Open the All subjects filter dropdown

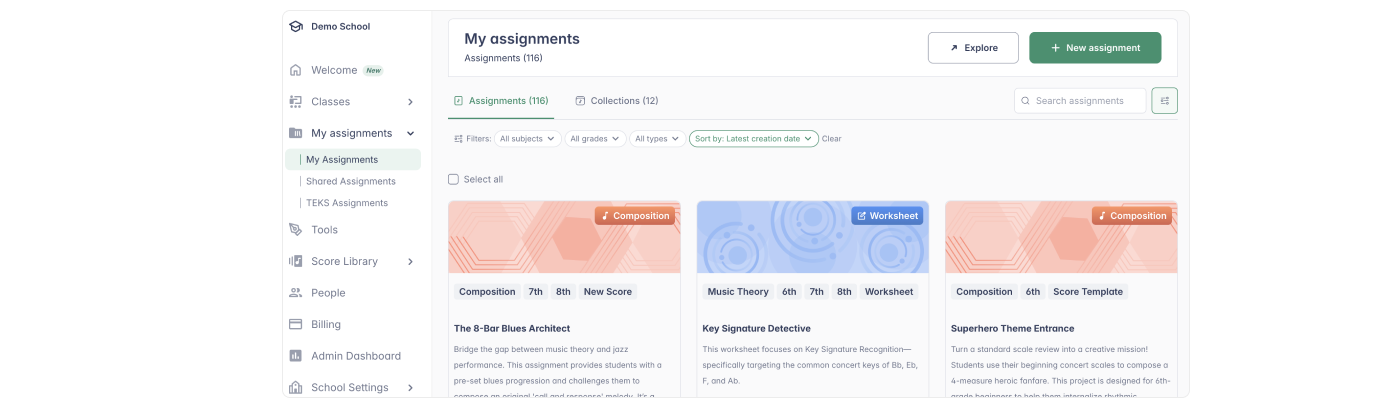tap(527, 139)
